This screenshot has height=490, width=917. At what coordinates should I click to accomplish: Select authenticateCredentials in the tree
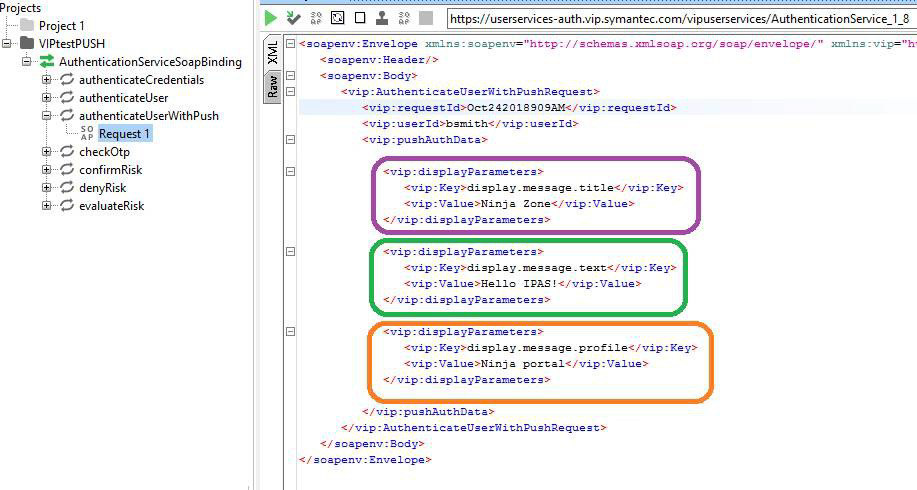coord(142,80)
